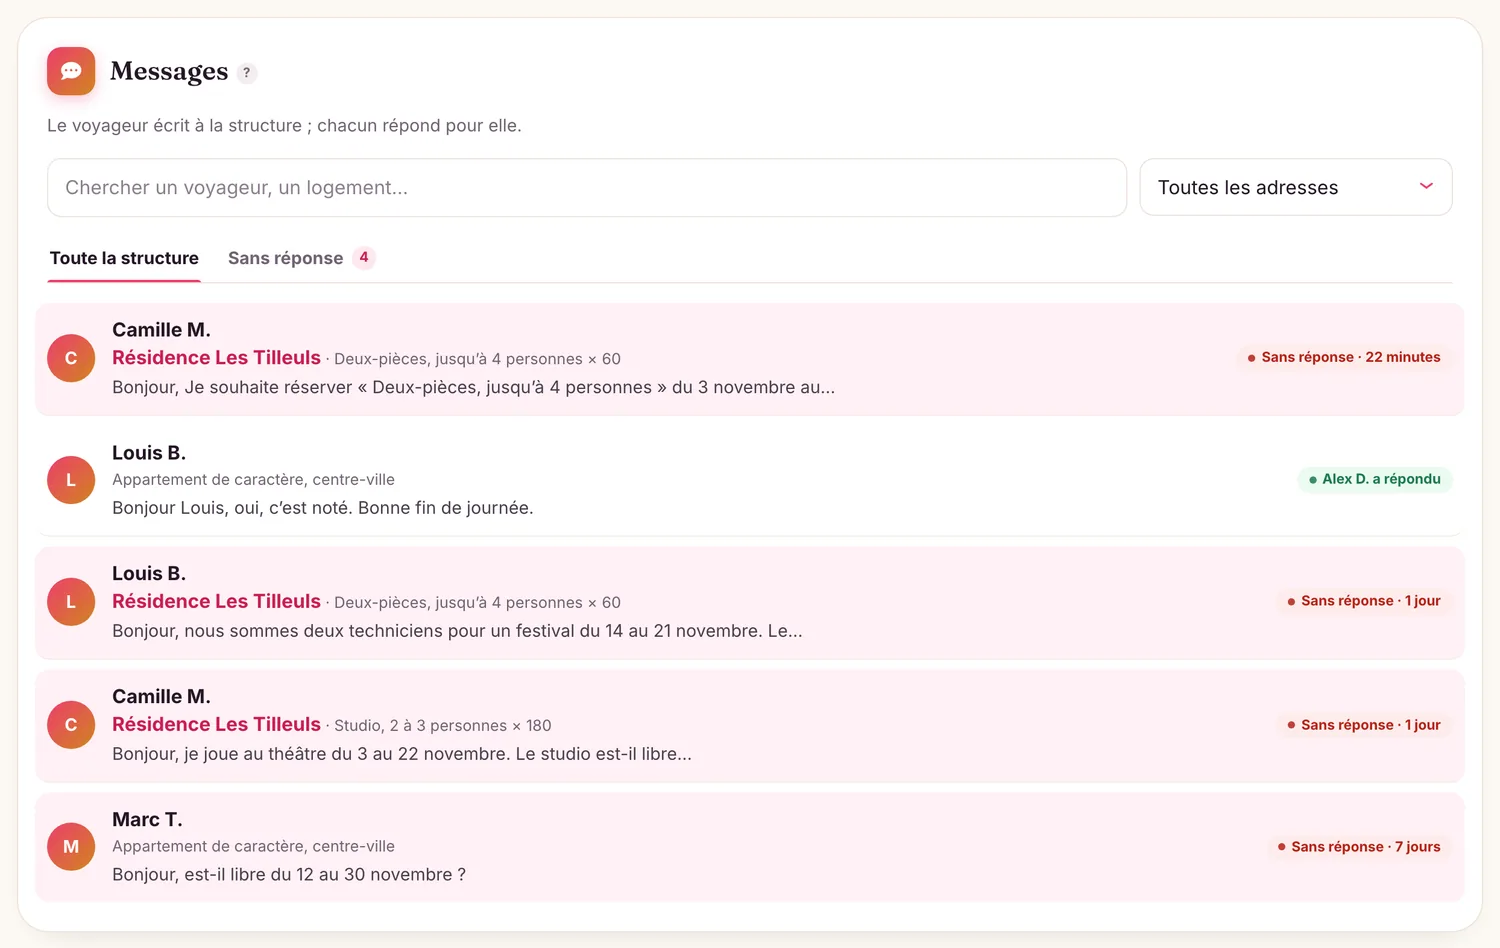The width and height of the screenshot is (1500, 948).
Task: Open message 'je joue au théâtre du 3 au 22 novembre'
Action: click(x=402, y=754)
